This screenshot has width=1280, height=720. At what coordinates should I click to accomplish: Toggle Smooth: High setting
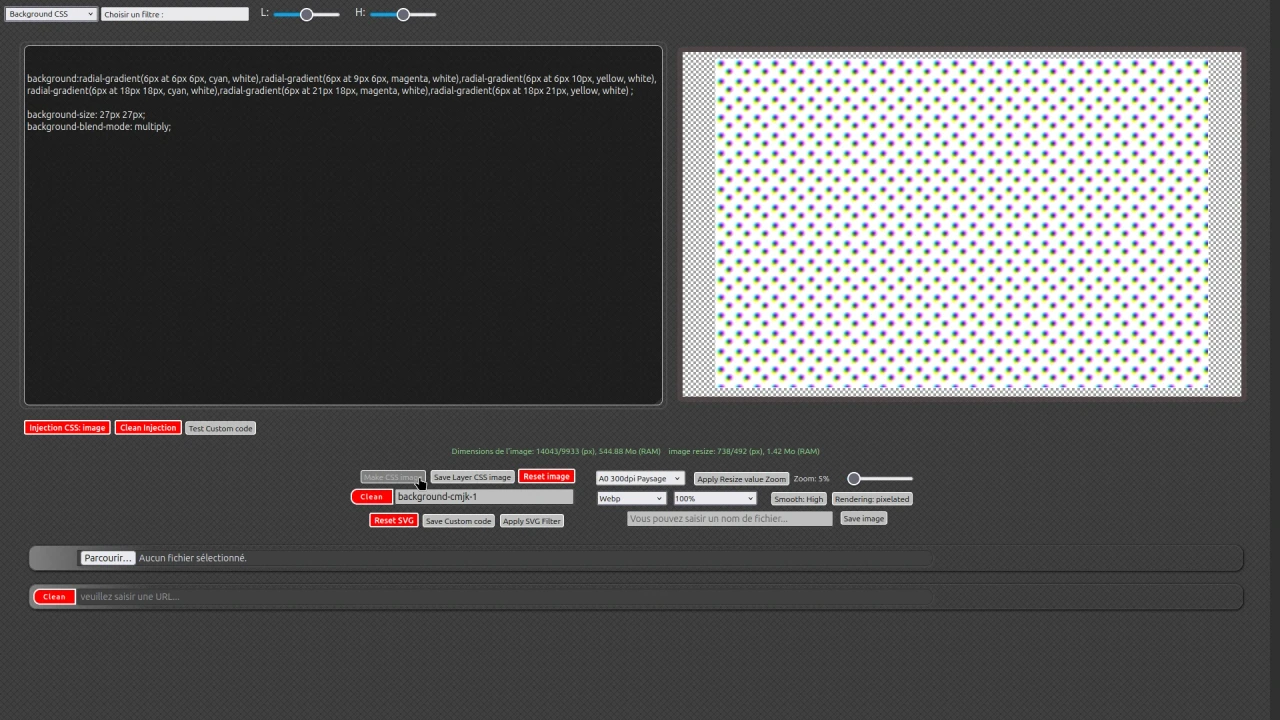798,499
